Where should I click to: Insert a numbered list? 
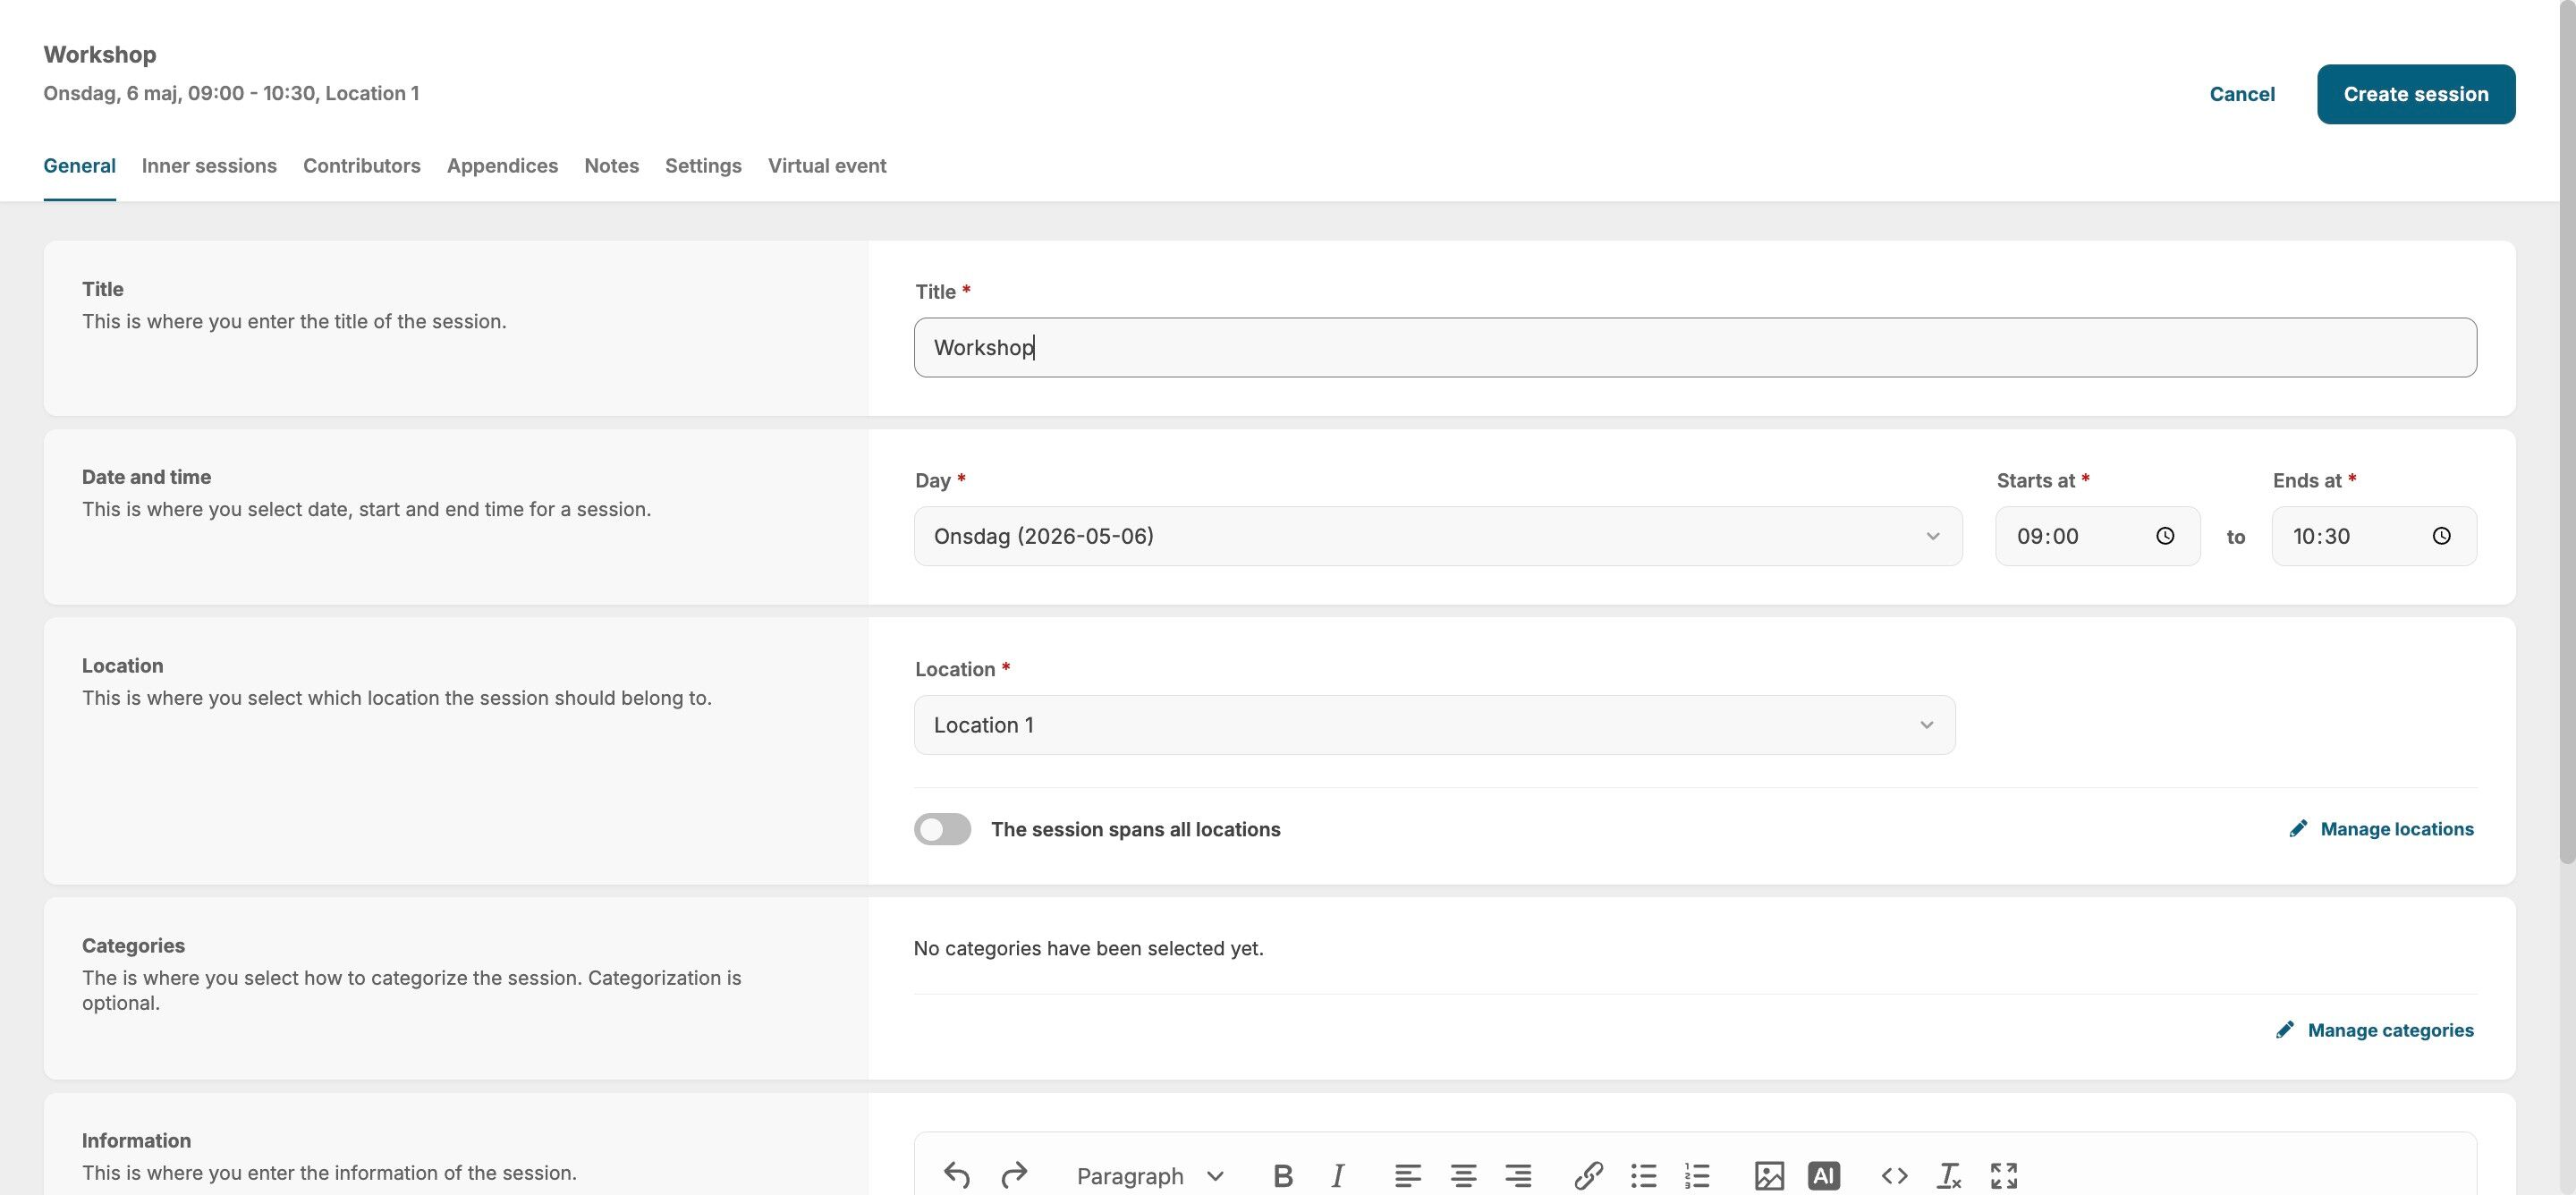1697,1176
